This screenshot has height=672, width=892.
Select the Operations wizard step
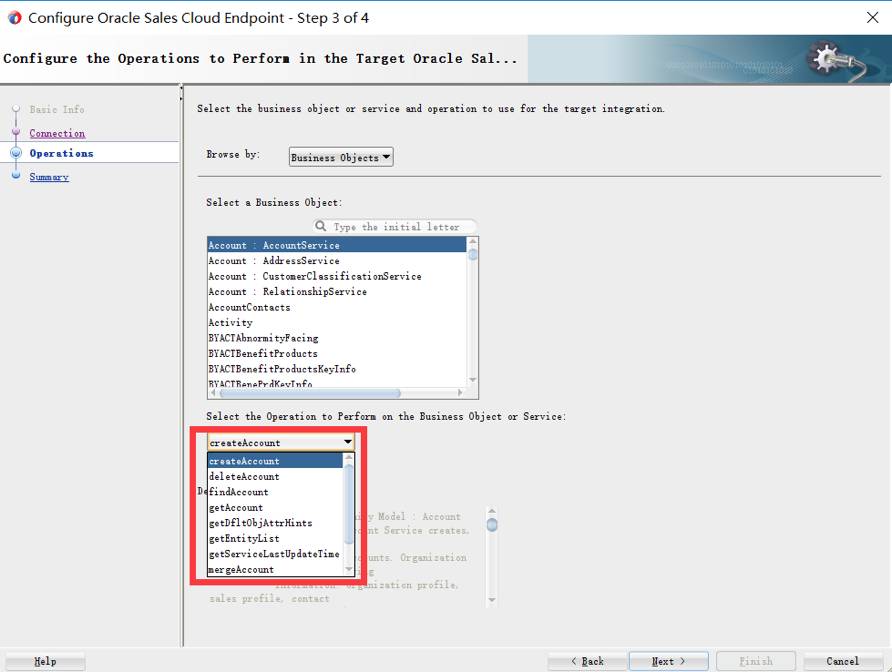coord(61,153)
